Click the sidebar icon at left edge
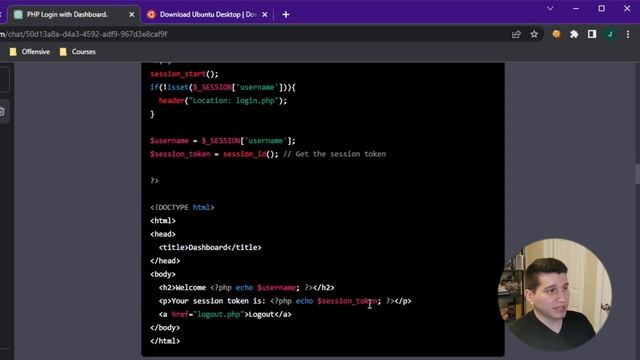640x360 pixels. 2,111
